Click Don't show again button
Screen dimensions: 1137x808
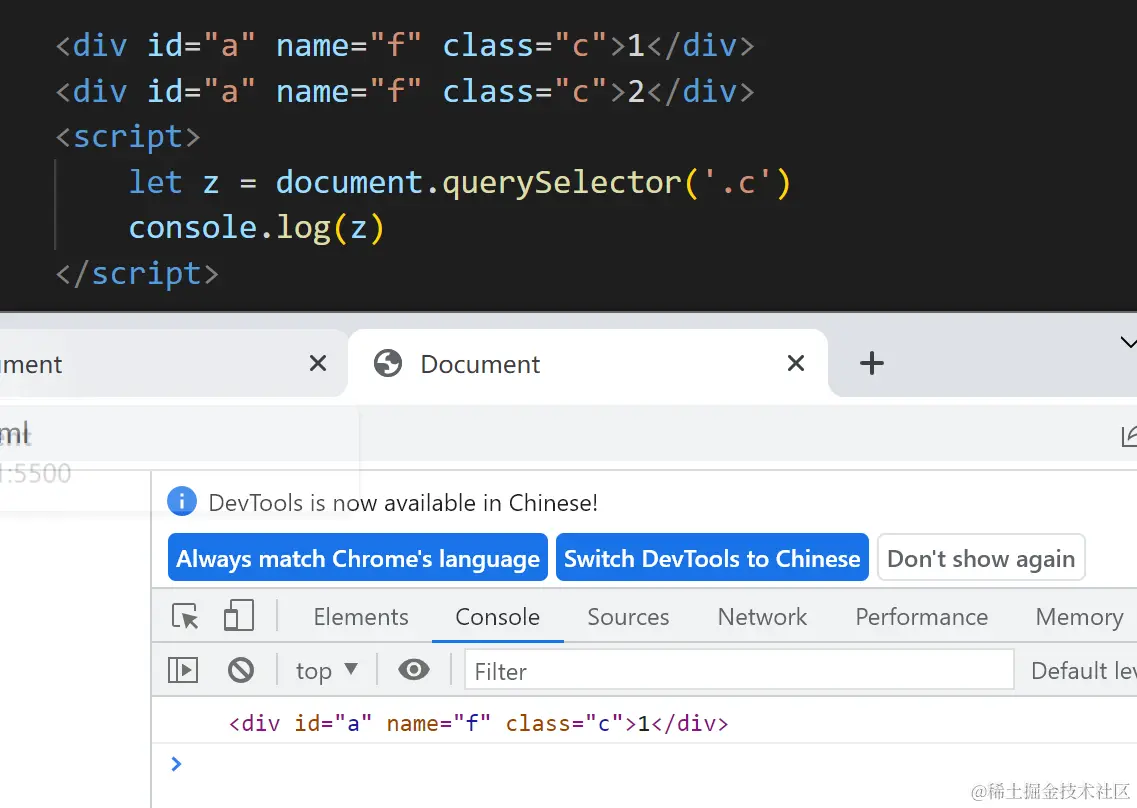[981, 558]
